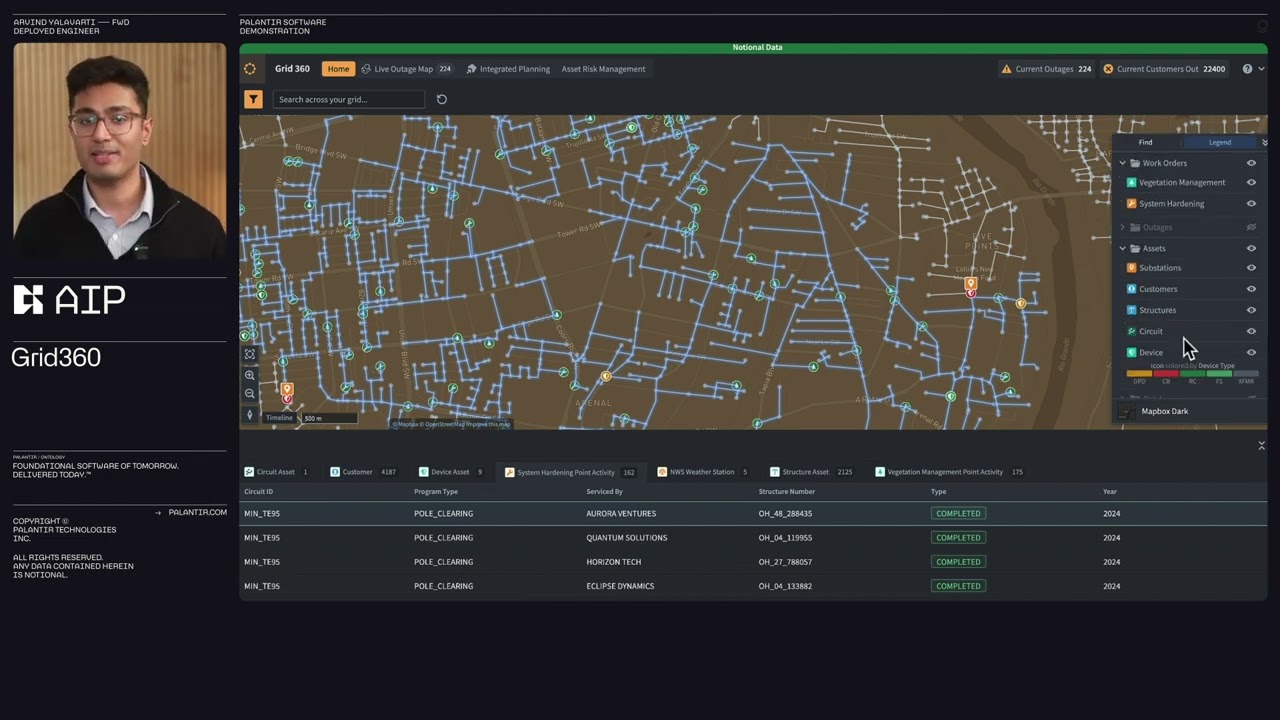Image resolution: width=1280 pixels, height=720 pixels.
Task: Switch to the Home tab
Action: coord(338,69)
